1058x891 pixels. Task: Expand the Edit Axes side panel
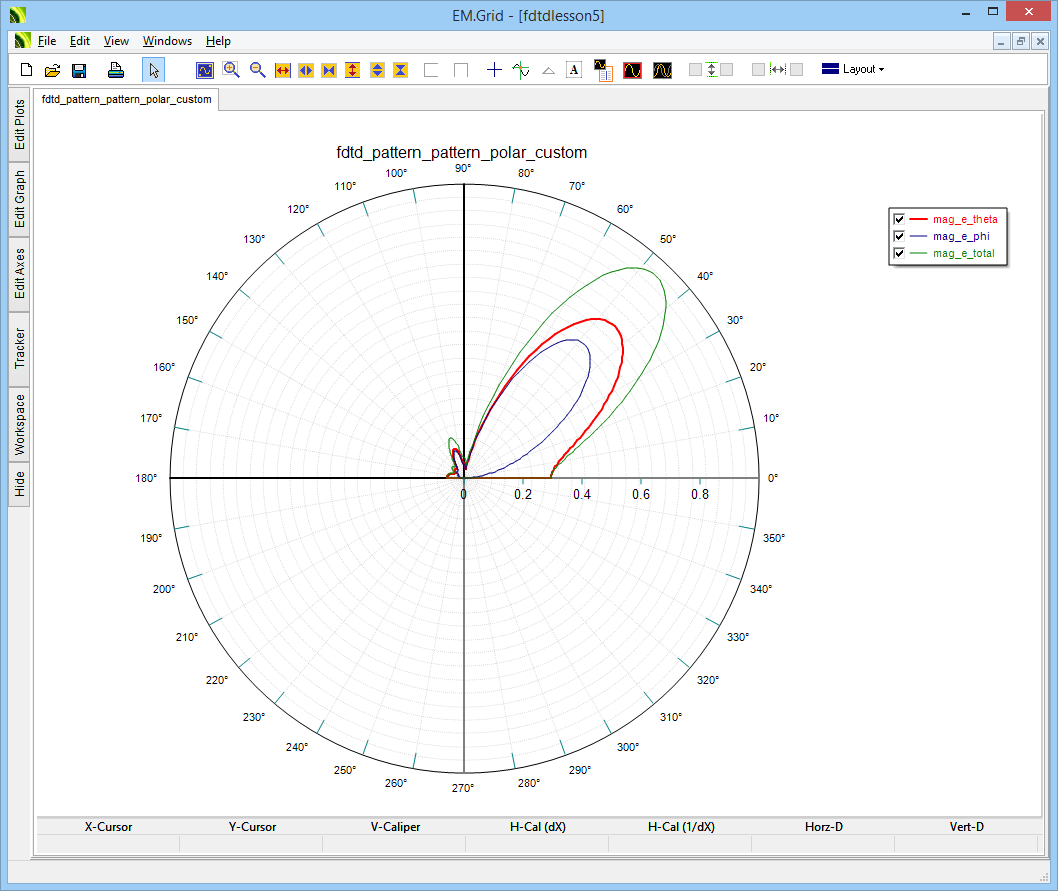(19, 274)
